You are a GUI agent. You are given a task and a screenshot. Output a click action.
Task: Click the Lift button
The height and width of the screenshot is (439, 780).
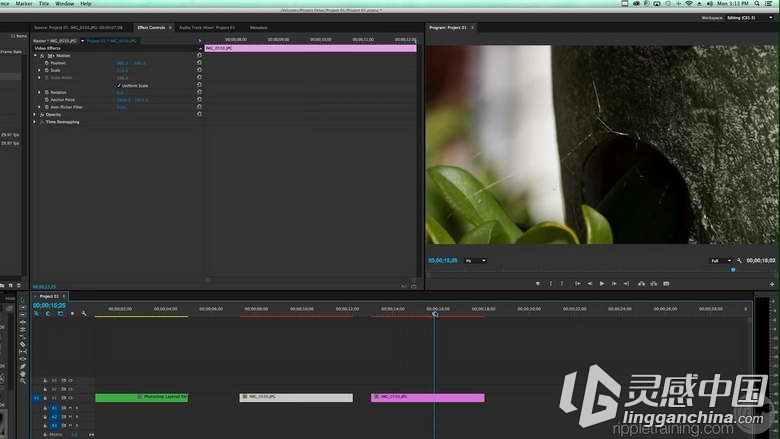click(641, 284)
